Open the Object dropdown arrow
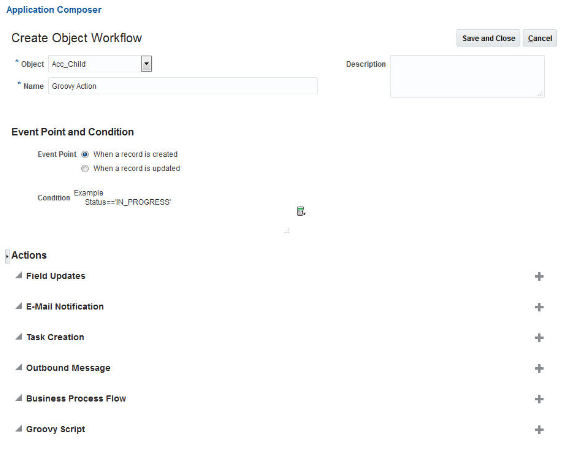The height and width of the screenshot is (475, 566). click(x=146, y=64)
